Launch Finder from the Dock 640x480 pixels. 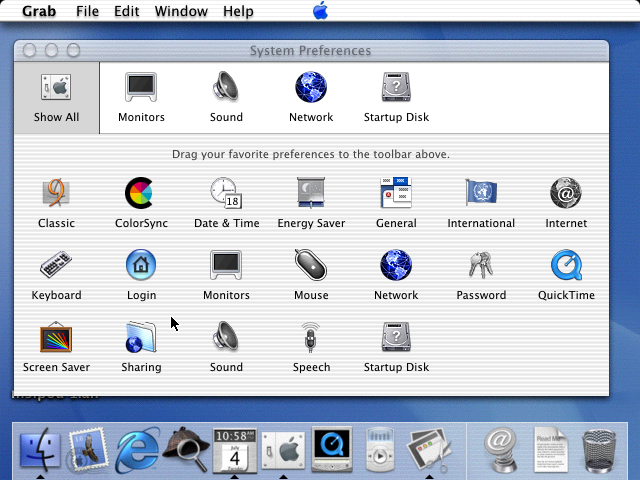point(40,451)
